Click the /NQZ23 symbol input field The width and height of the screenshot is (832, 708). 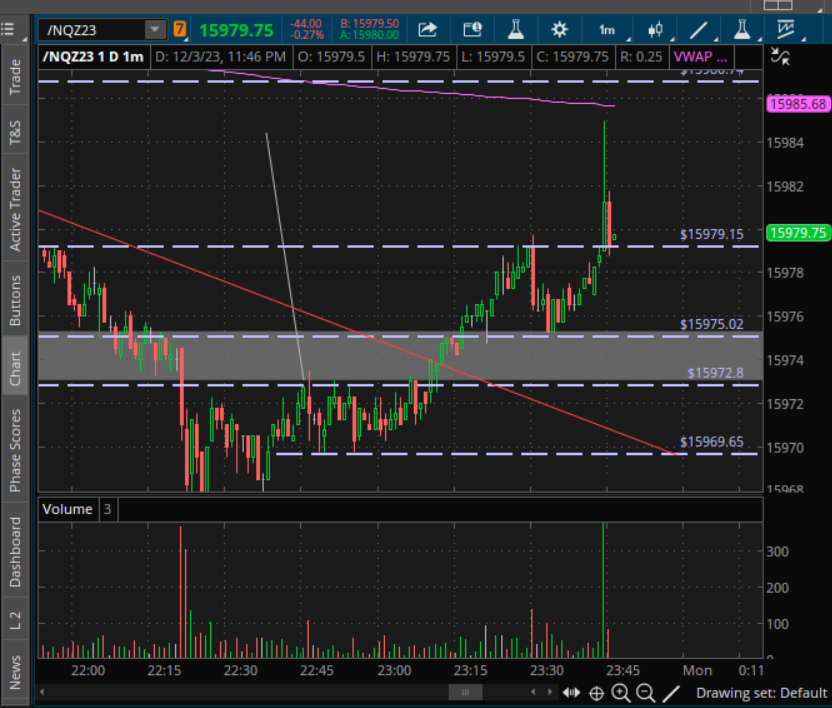(92, 29)
